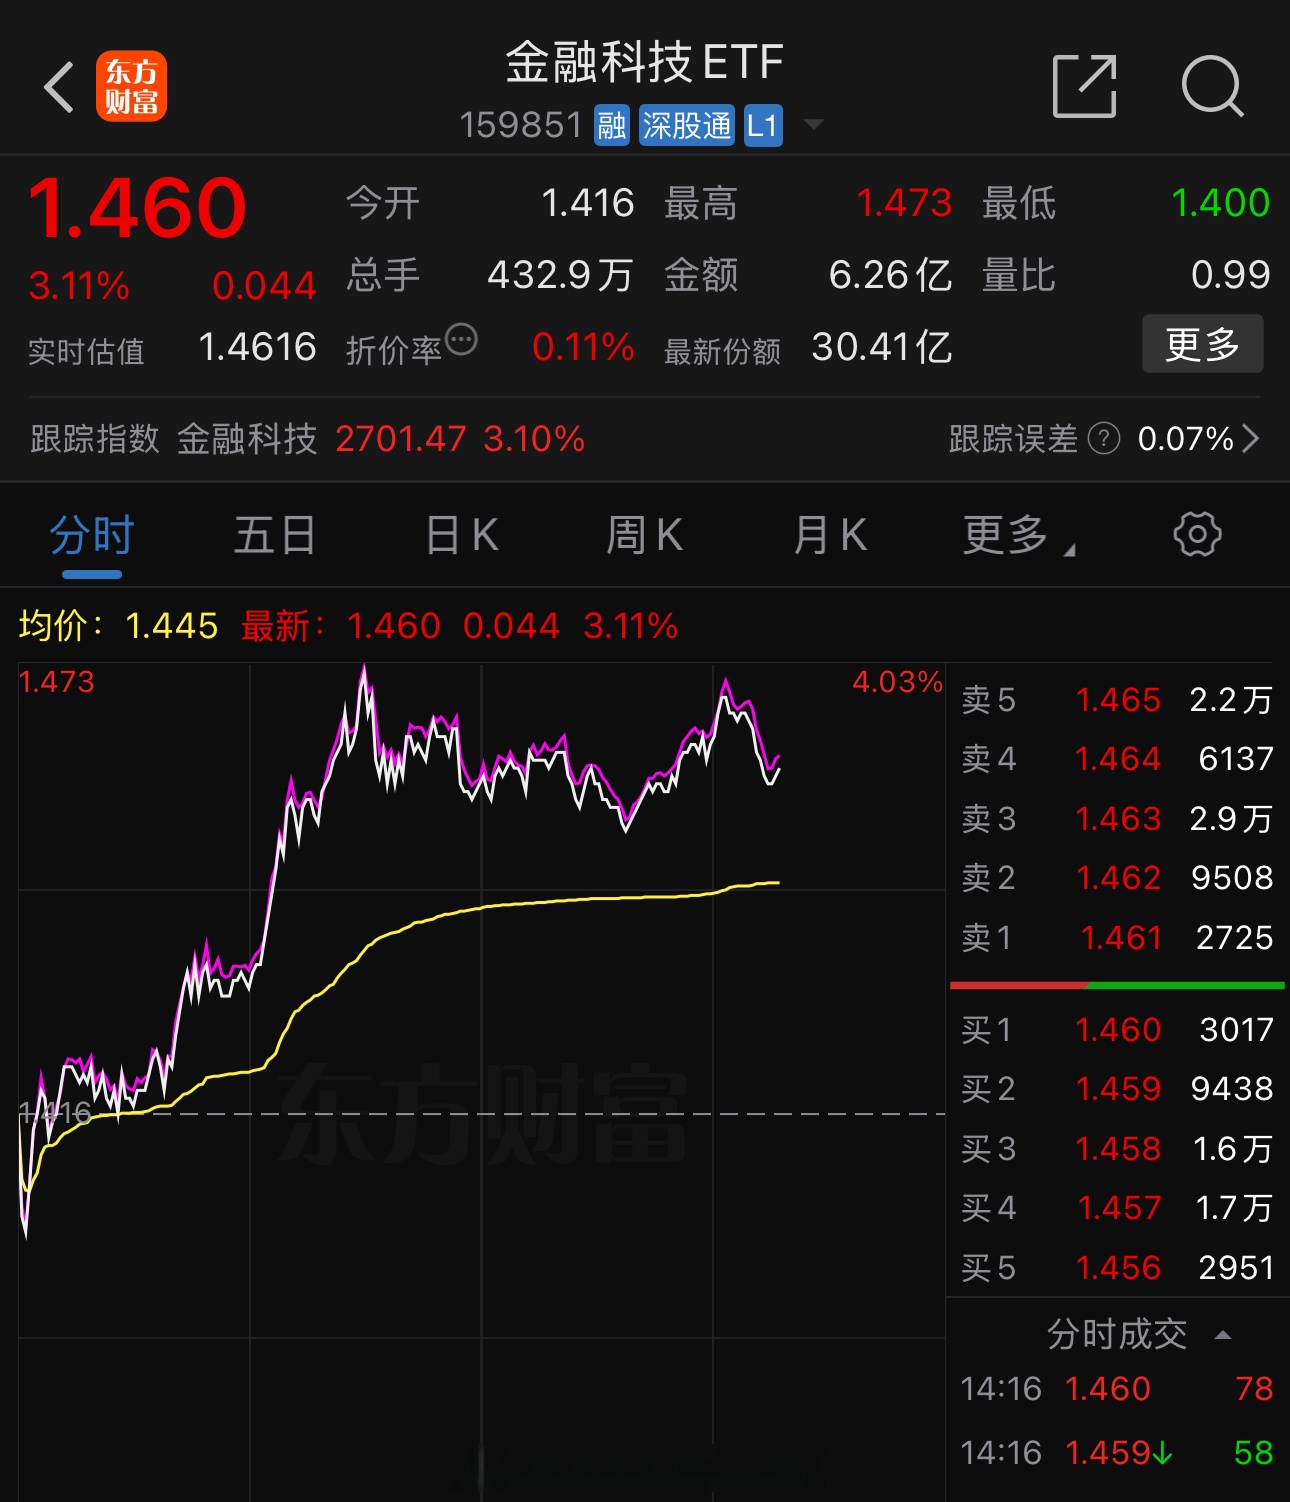The width and height of the screenshot is (1290, 1502).
Task: Switch to 日K tab
Action: [x=462, y=536]
